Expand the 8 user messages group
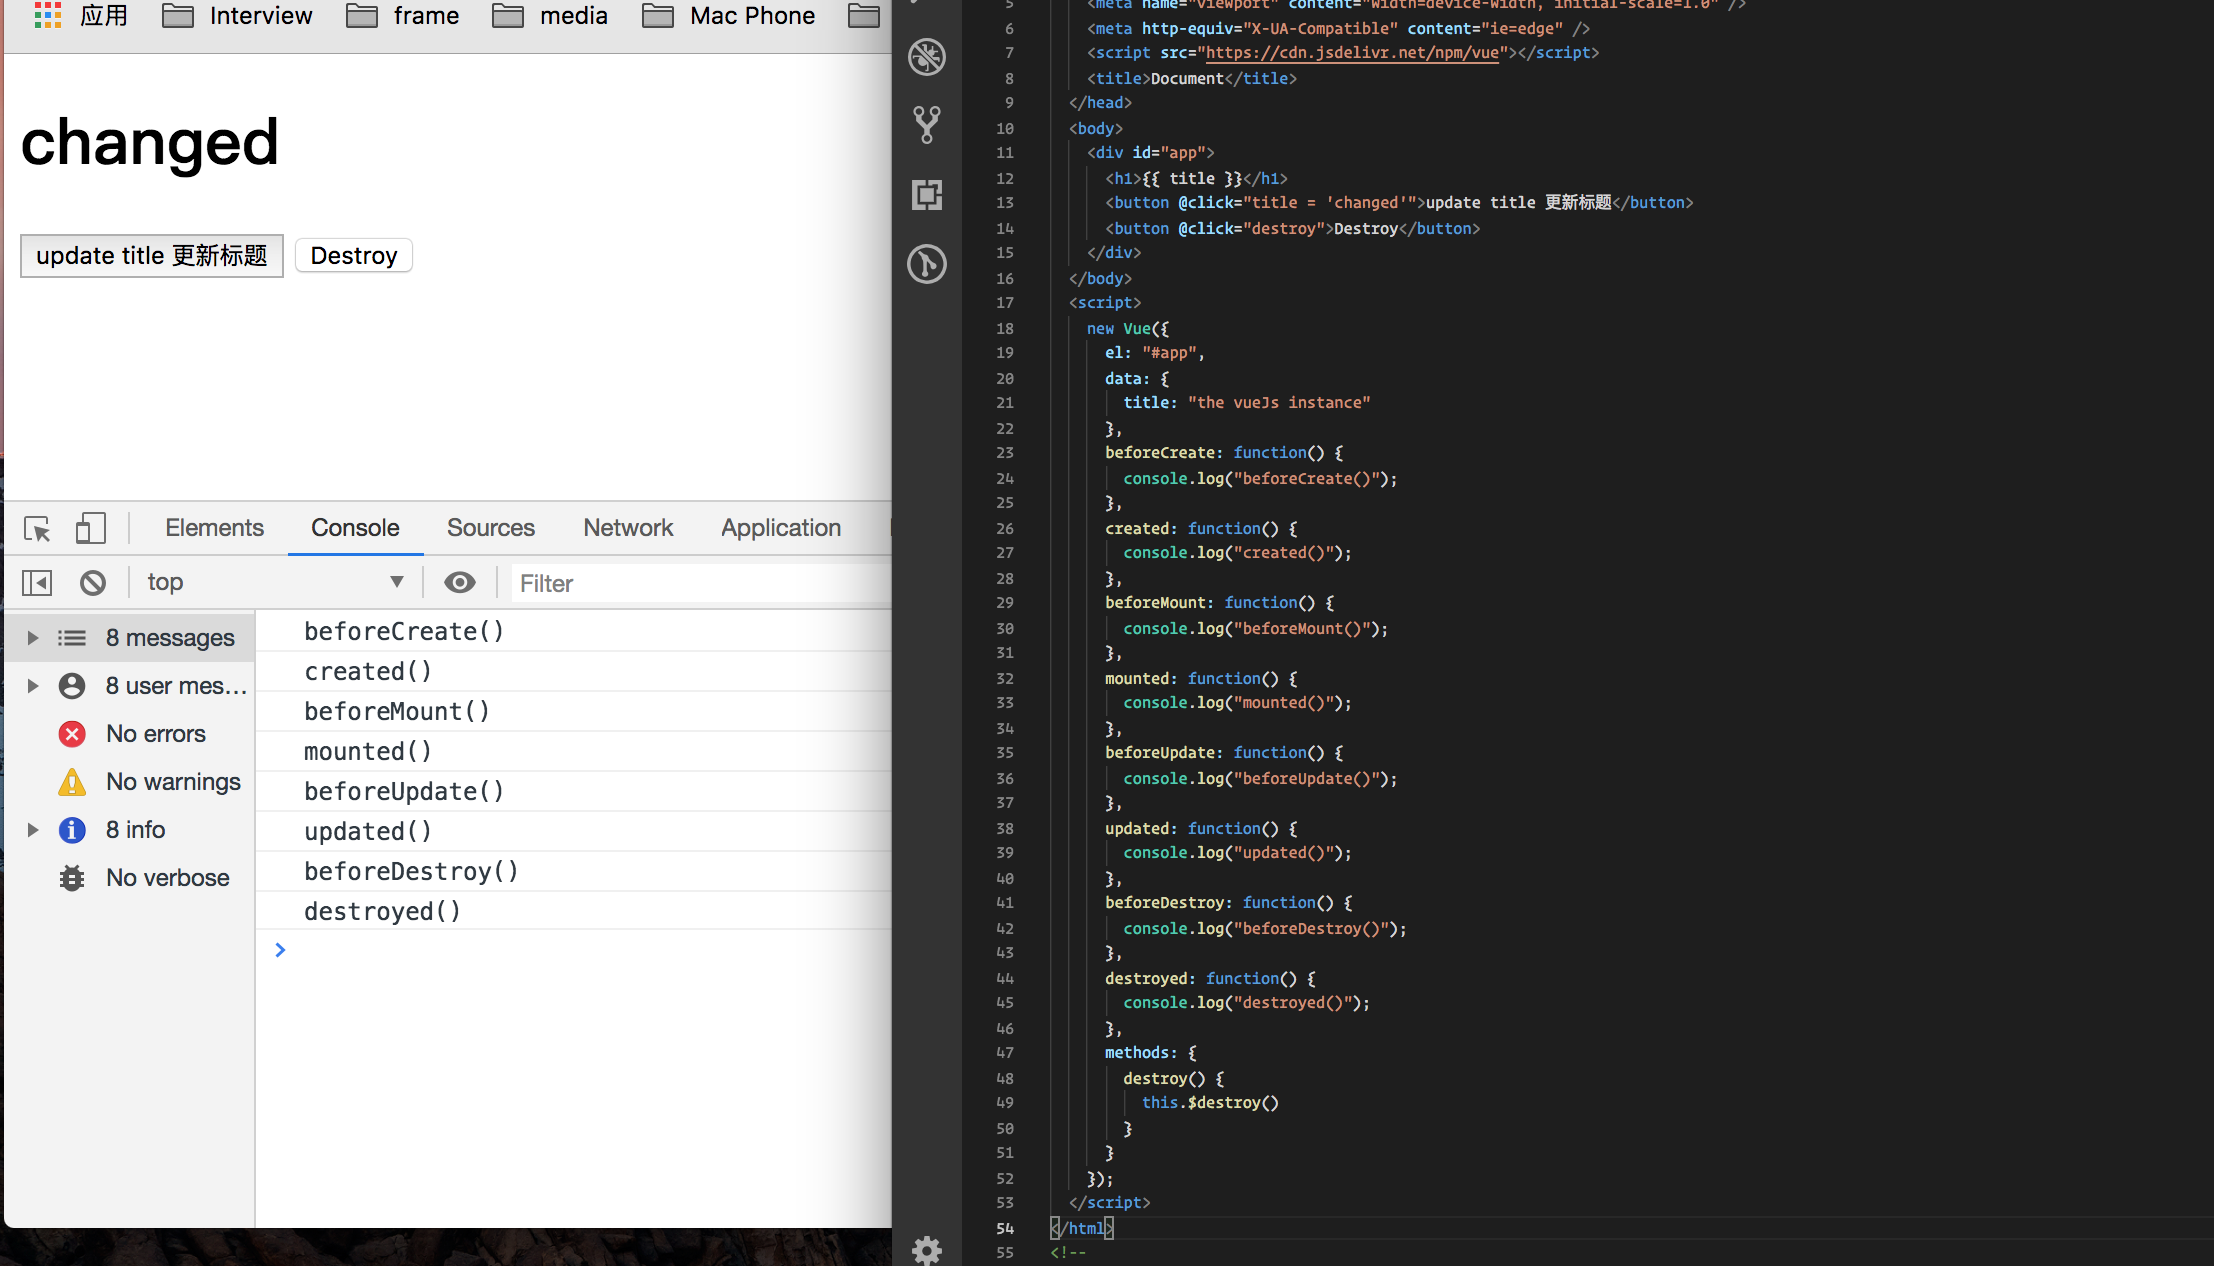Image resolution: width=2214 pixels, height=1266 pixels. tap(33, 686)
